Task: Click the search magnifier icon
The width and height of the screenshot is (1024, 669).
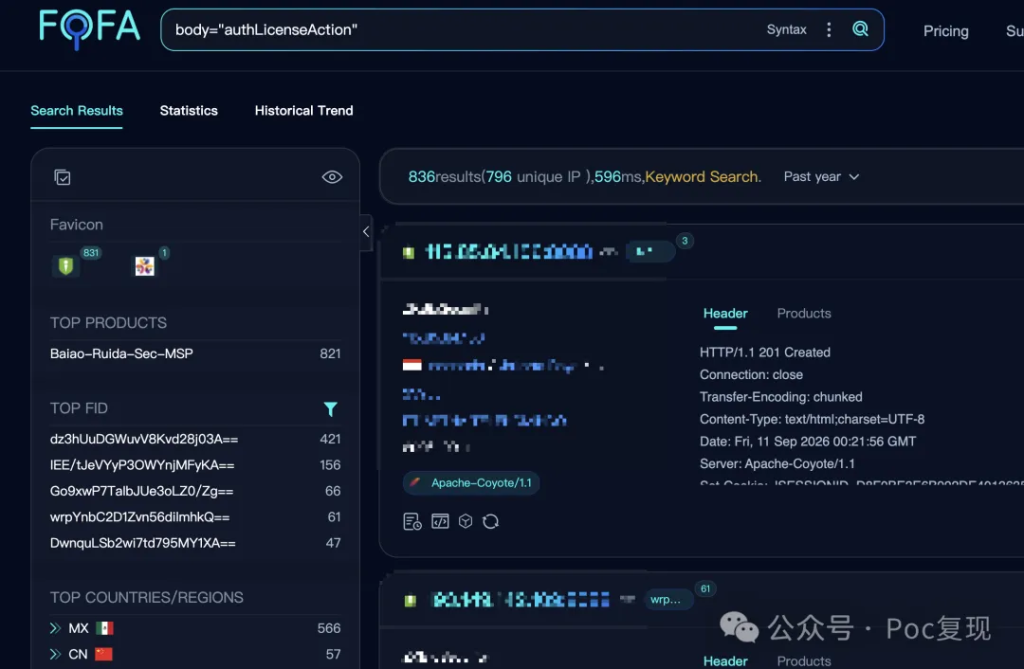Action: tap(861, 29)
